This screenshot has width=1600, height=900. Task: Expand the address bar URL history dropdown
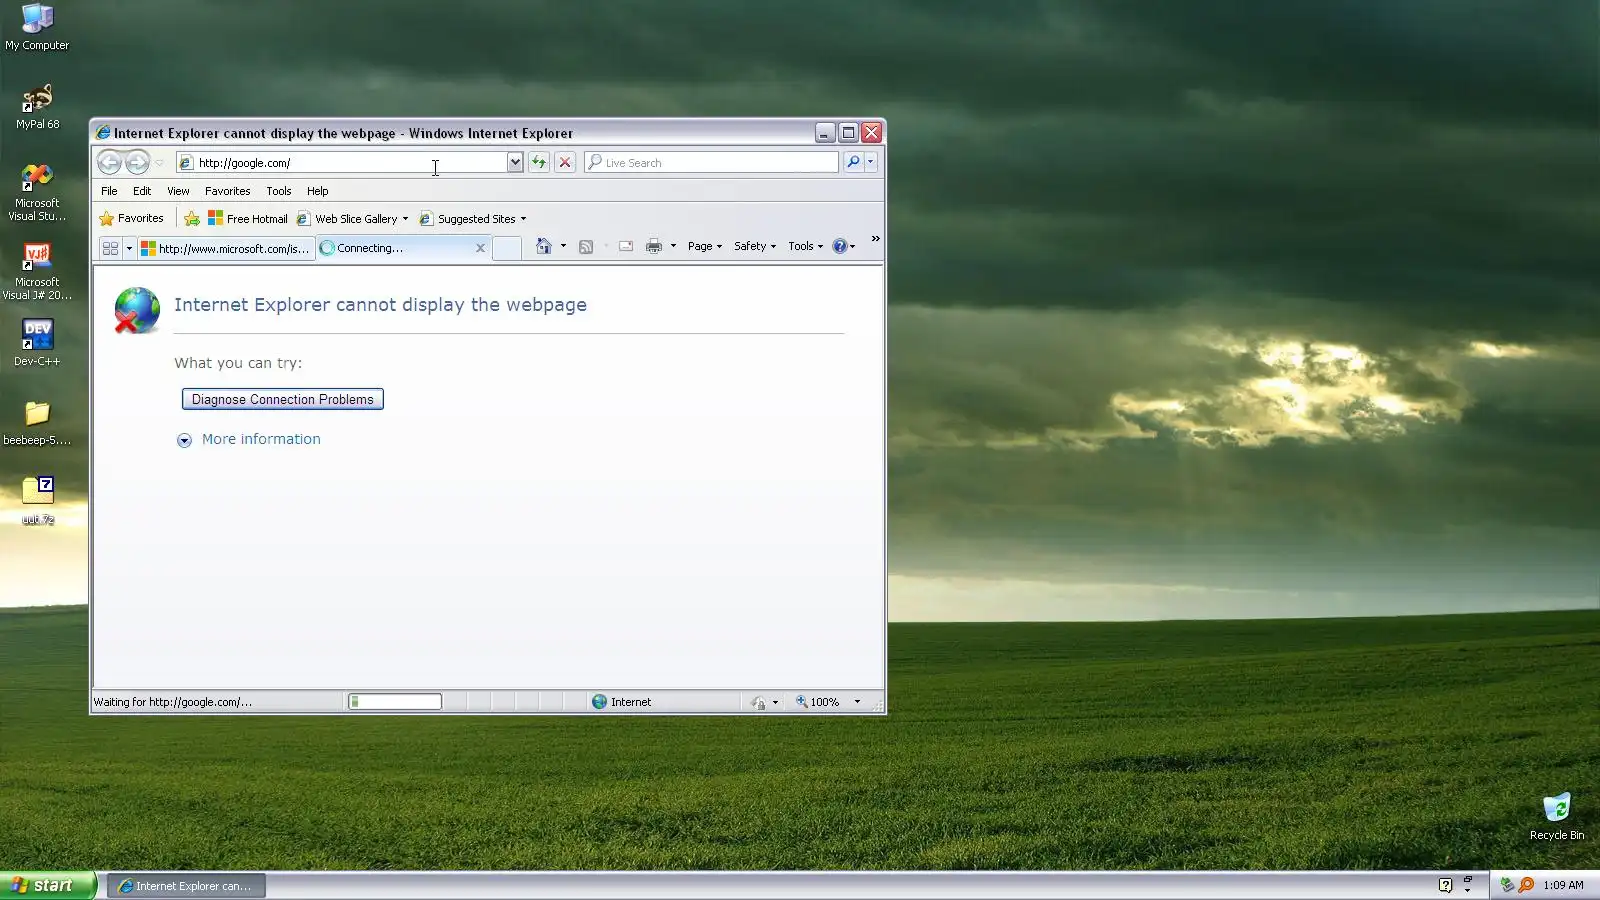pyautogui.click(x=515, y=162)
